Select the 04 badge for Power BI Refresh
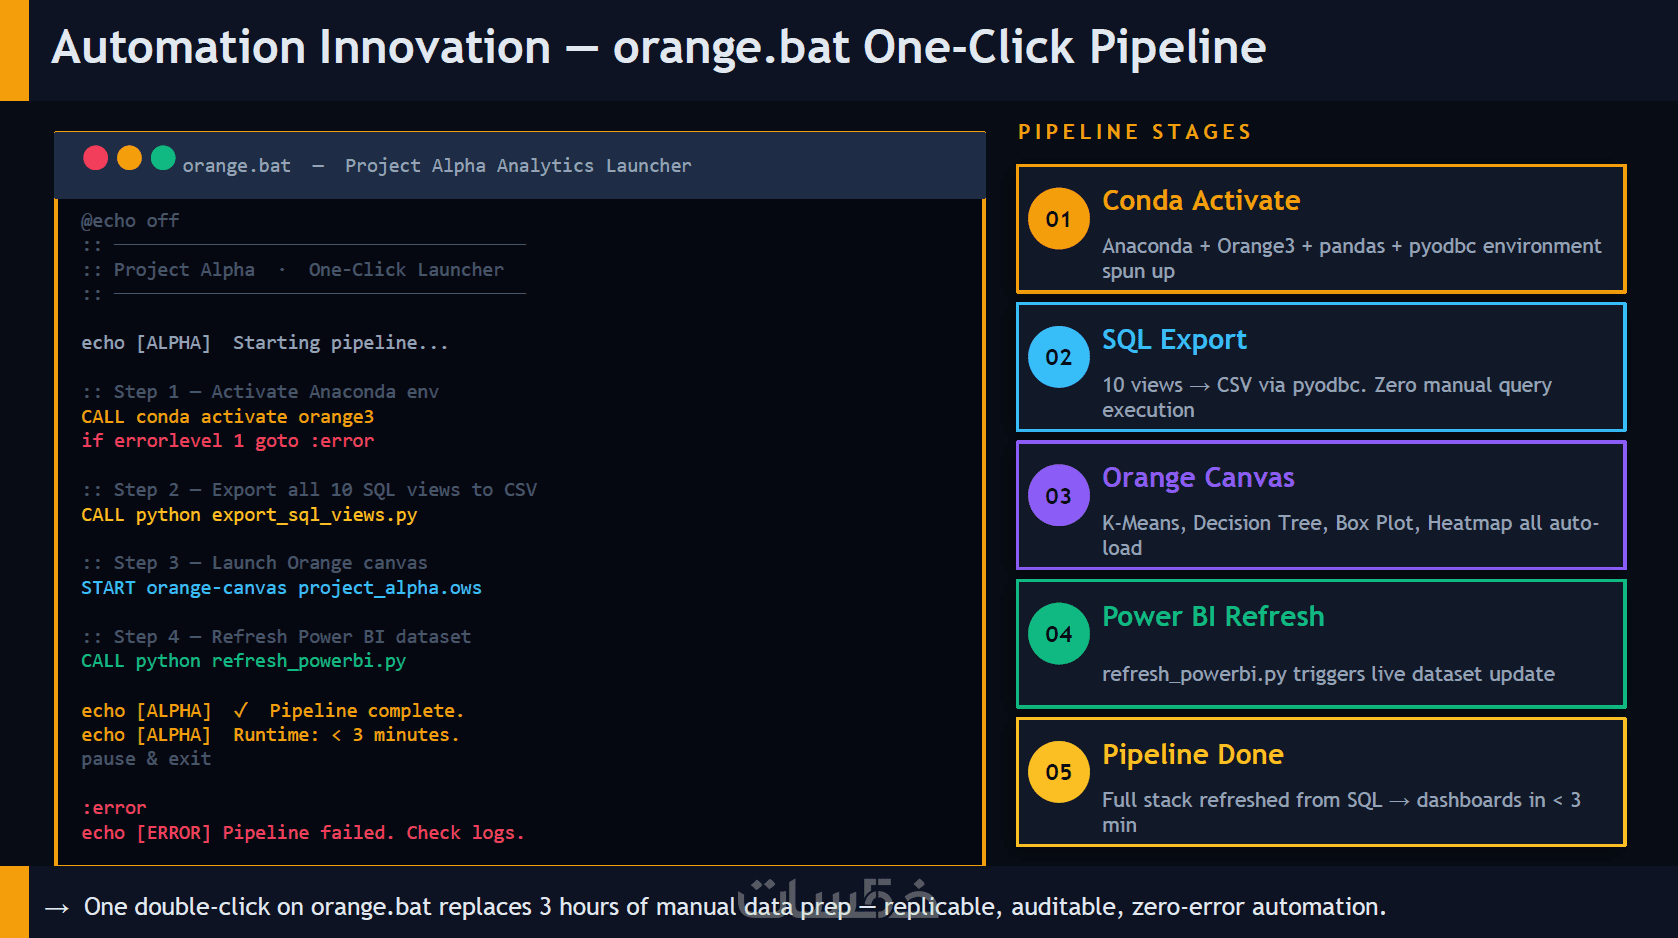The image size is (1678, 938). tap(1059, 634)
